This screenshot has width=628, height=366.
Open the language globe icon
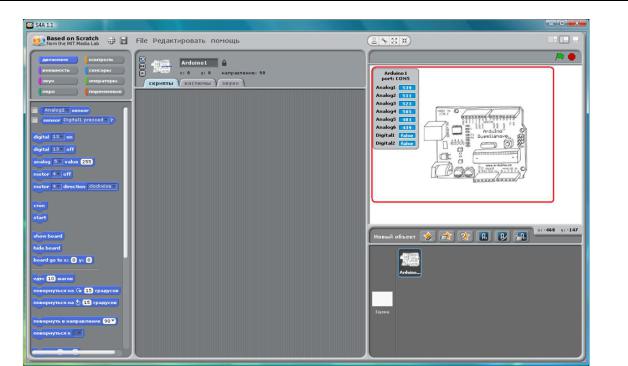[x=111, y=40]
